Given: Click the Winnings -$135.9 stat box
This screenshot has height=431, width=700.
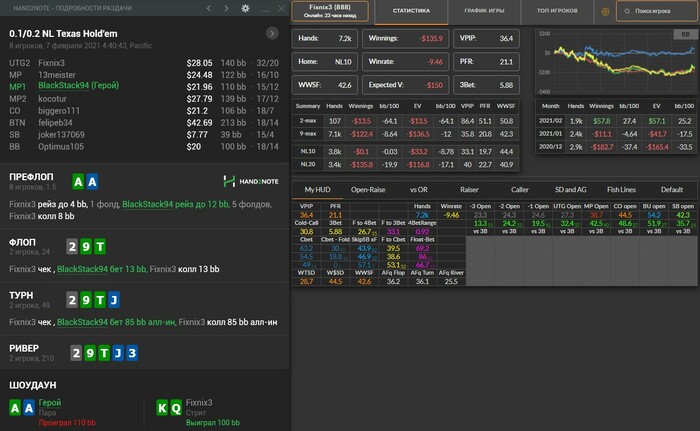Looking at the screenshot, I should (405, 38).
